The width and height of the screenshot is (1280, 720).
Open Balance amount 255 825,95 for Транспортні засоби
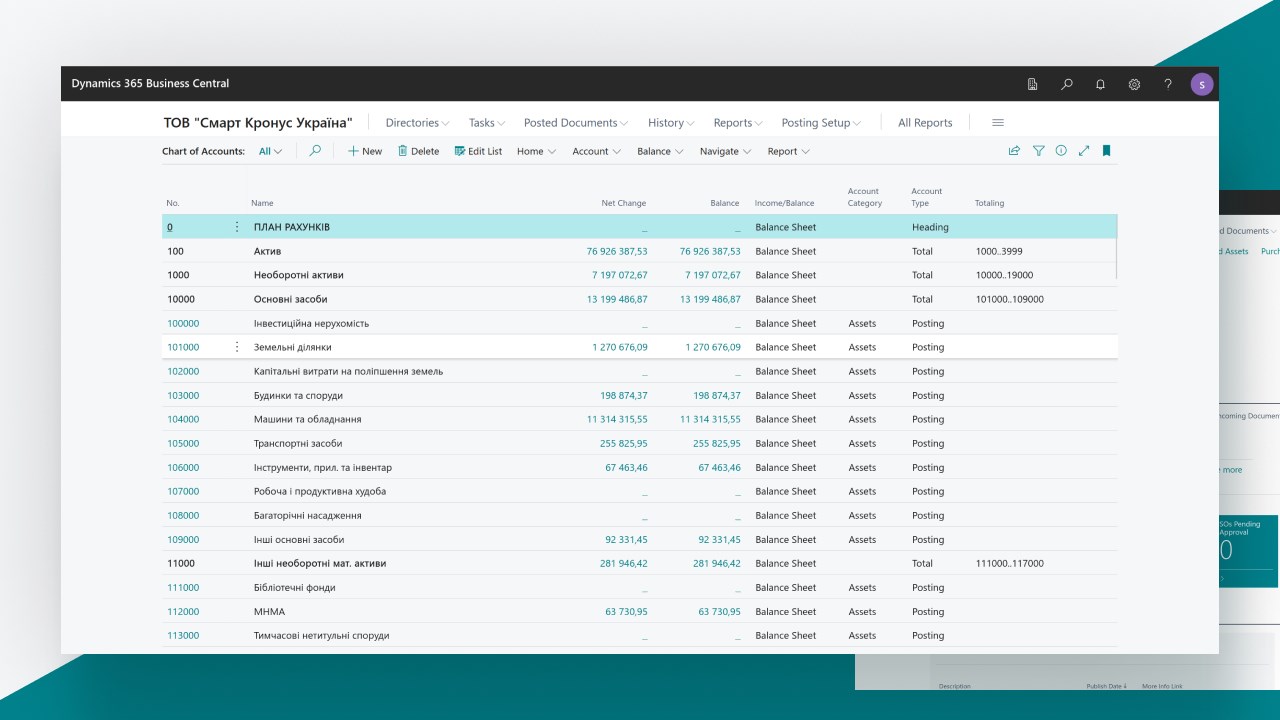click(x=717, y=443)
